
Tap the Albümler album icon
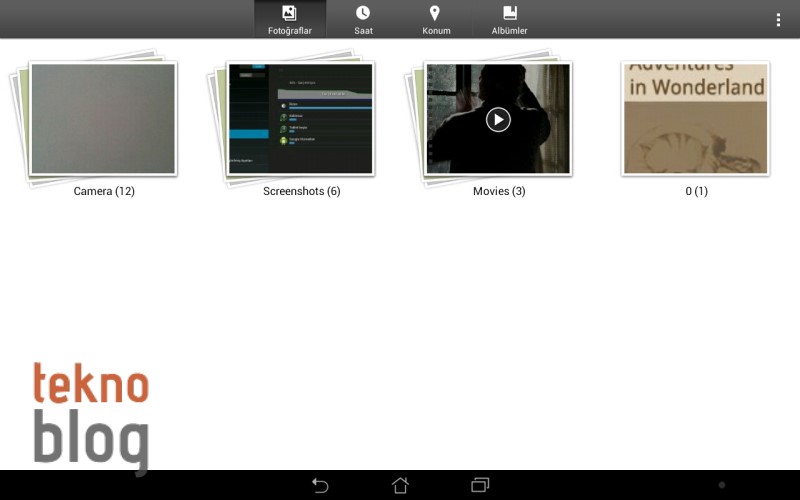pyautogui.click(x=509, y=13)
